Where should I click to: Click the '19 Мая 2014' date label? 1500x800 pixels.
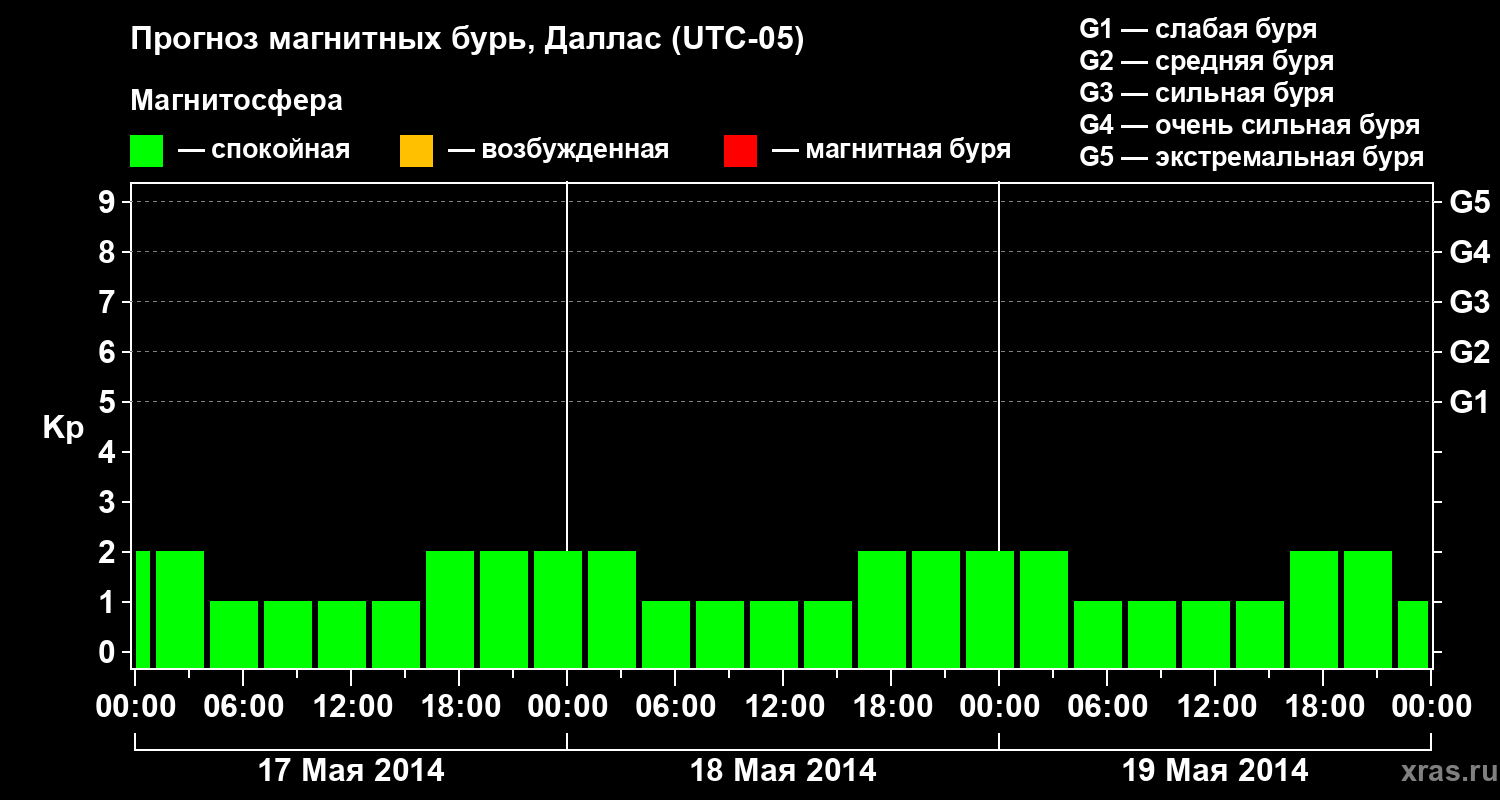[1216, 771]
